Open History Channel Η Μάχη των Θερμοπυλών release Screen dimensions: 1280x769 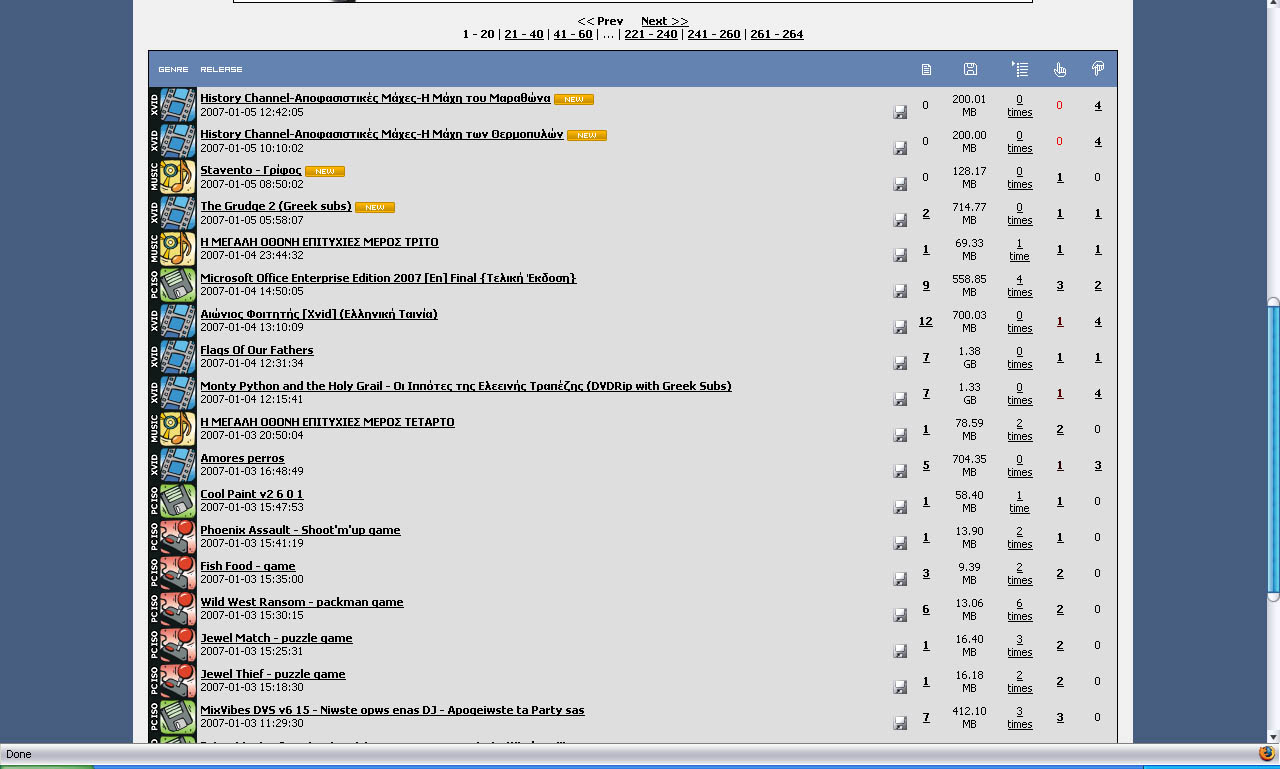click(x=382, y=134)
